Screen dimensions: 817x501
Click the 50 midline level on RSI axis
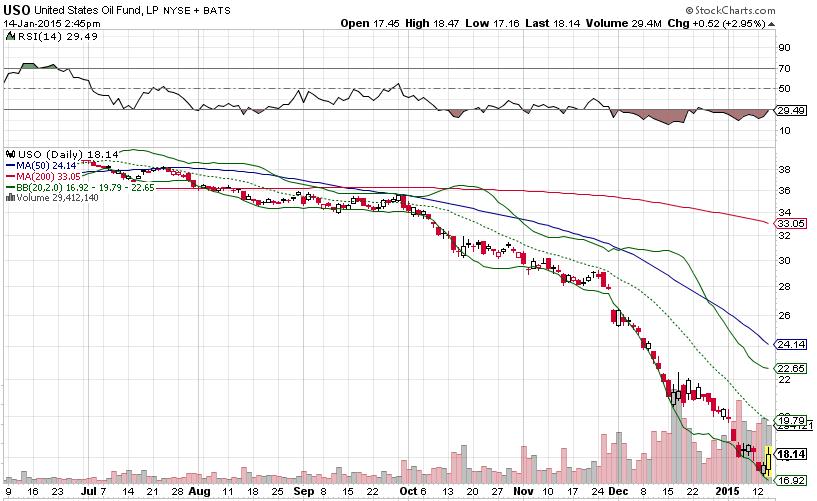click(x=784, y=89)
